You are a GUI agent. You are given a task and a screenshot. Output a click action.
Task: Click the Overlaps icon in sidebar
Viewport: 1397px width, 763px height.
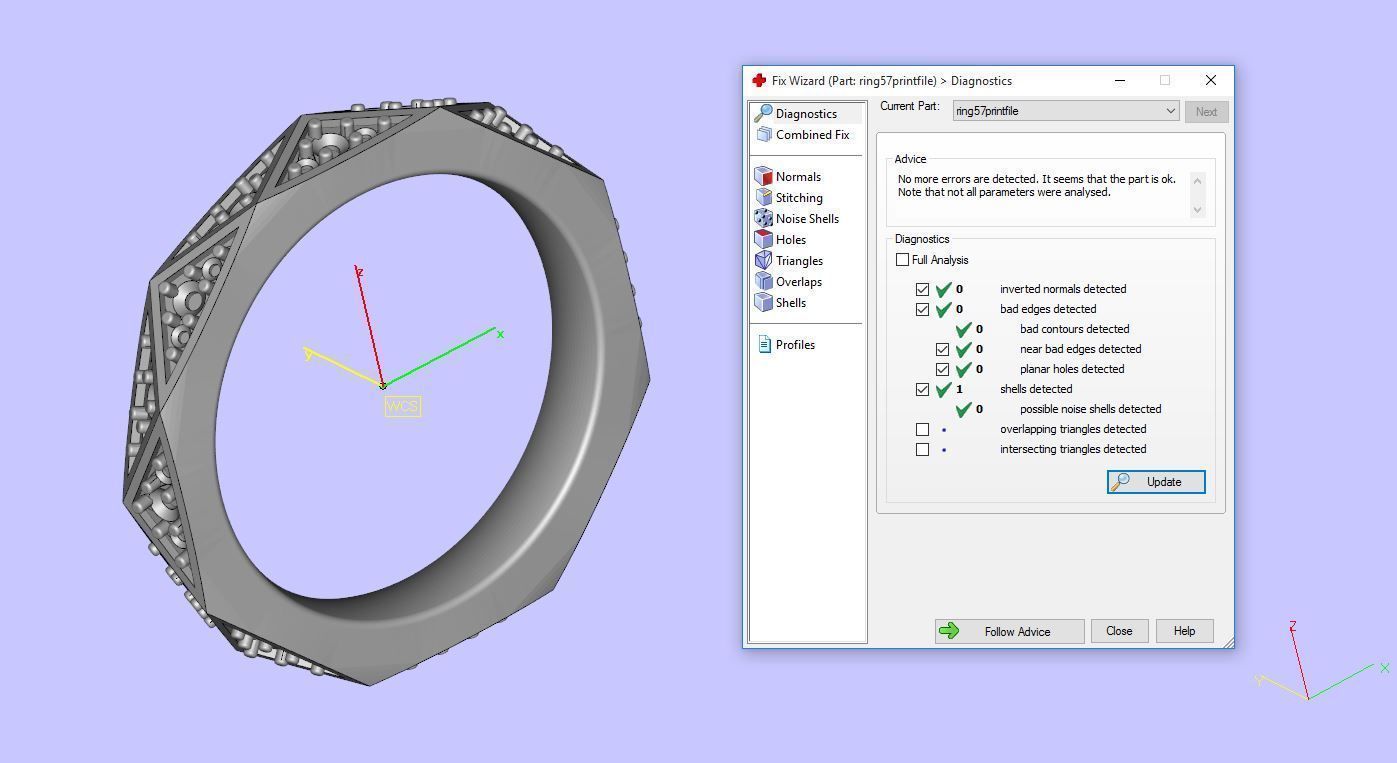point(764,281)
